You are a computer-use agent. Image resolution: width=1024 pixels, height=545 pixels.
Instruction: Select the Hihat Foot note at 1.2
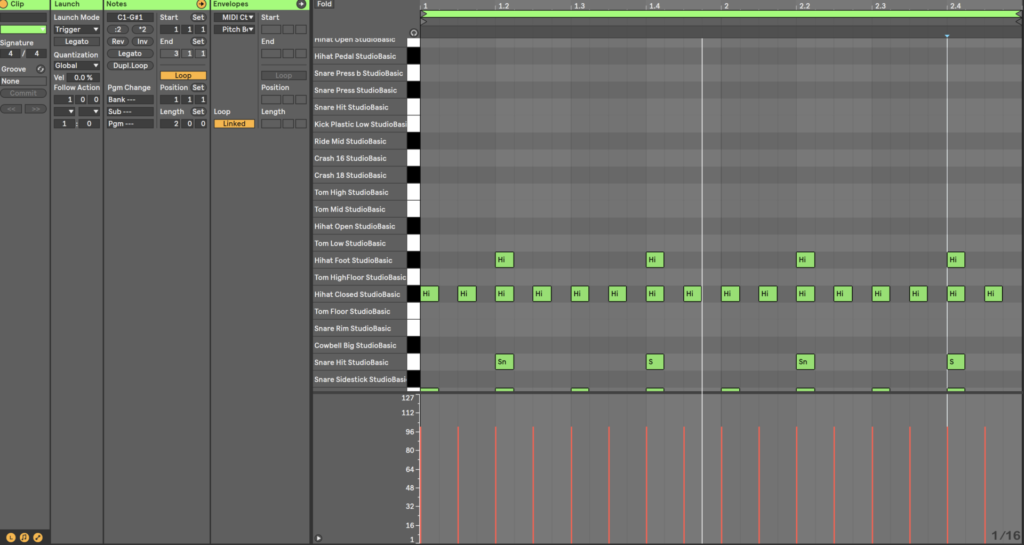[x=504, y=260]
